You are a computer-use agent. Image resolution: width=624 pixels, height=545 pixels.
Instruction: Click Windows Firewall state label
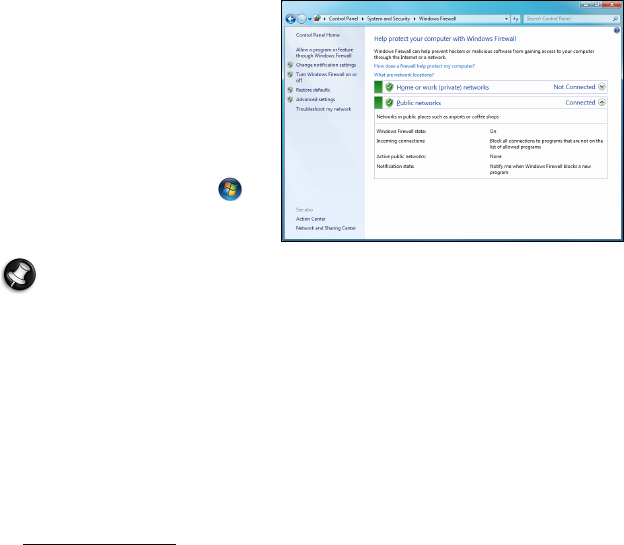click(x=401, y=131)
